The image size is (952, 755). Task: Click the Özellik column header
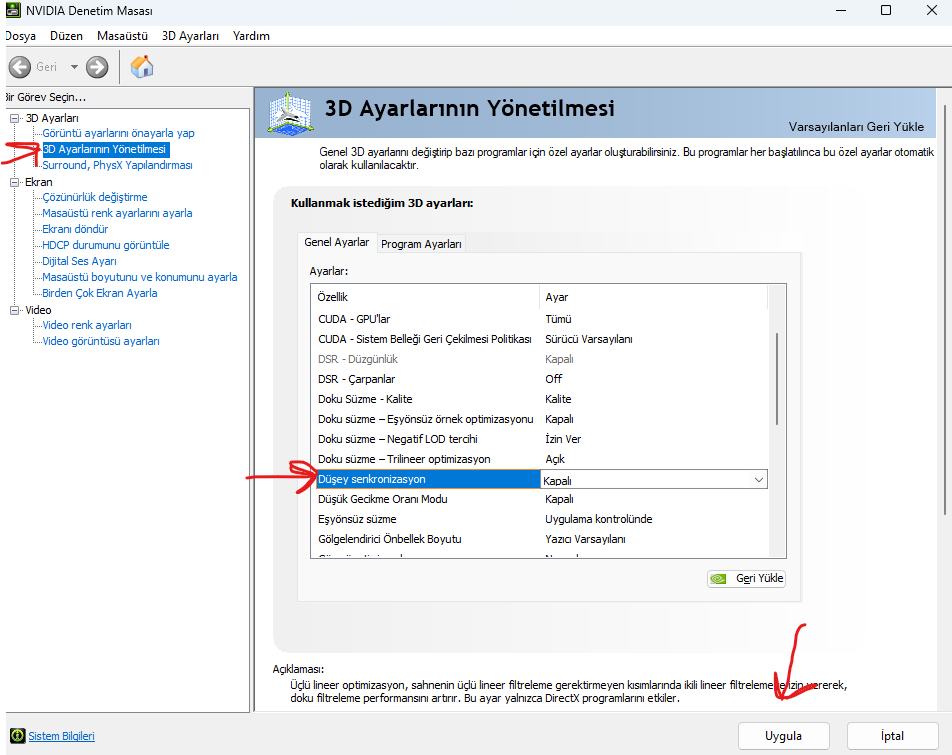coord(425,297)
